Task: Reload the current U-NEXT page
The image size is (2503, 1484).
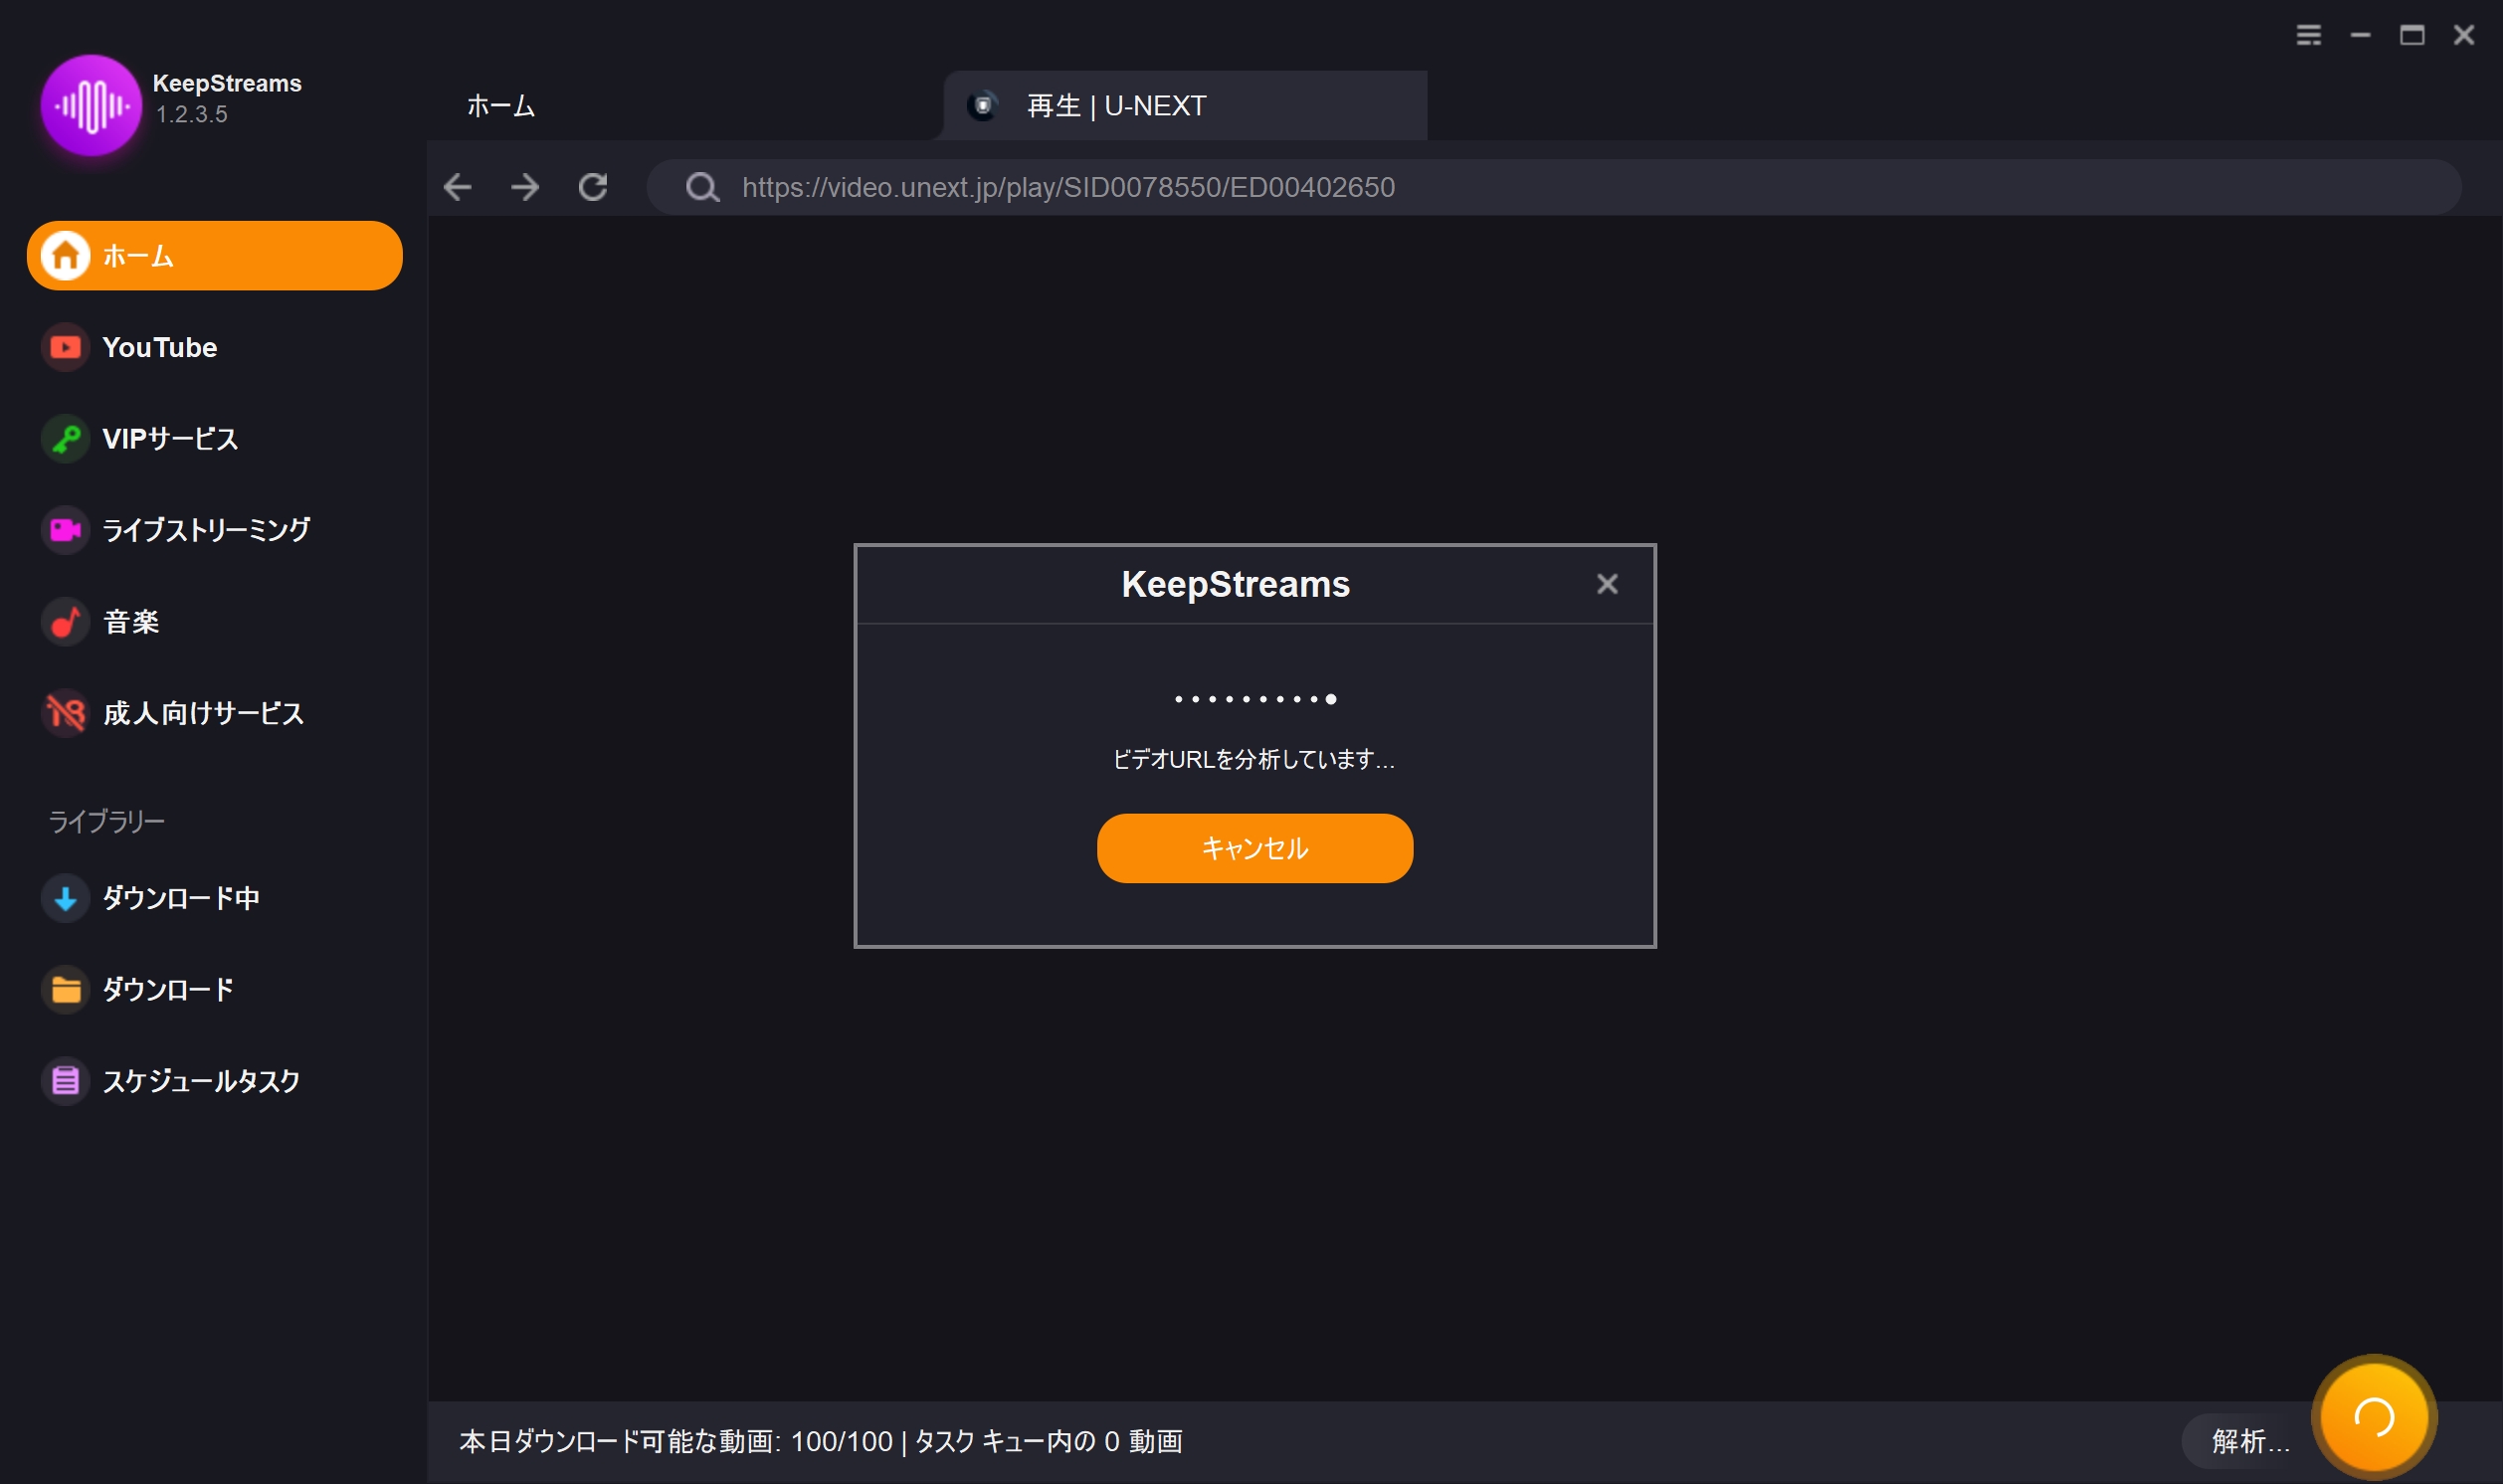Action: pos(593,187)
